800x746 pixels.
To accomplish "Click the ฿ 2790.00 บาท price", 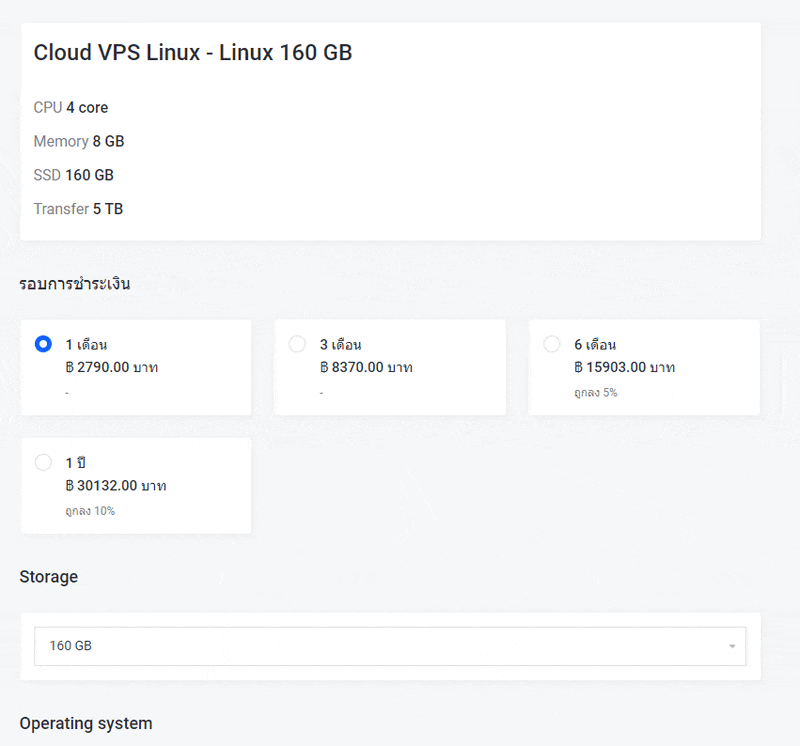I will point(112,367).
